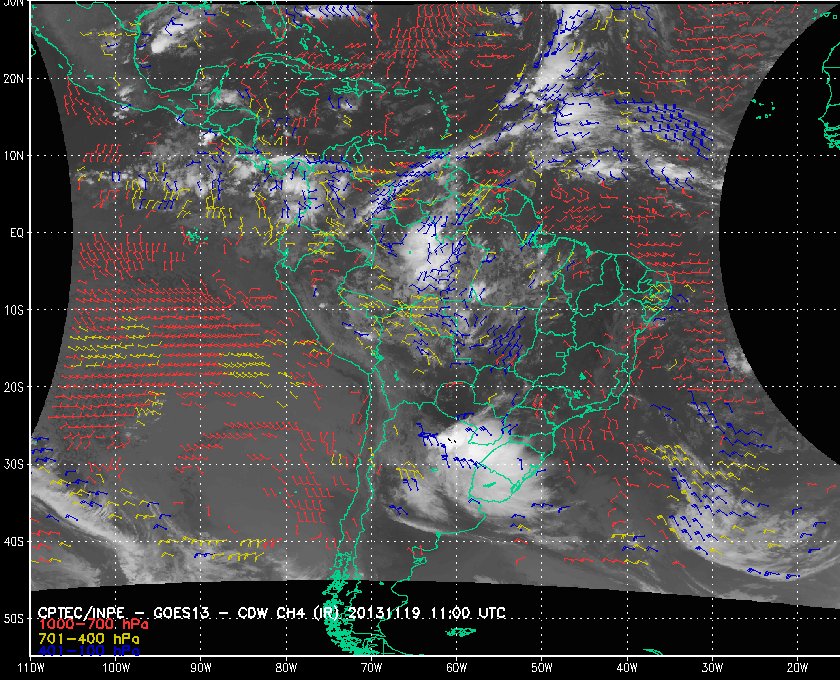Click the 20W longitude label
The image size is (840, 680).
click(797, 668)
